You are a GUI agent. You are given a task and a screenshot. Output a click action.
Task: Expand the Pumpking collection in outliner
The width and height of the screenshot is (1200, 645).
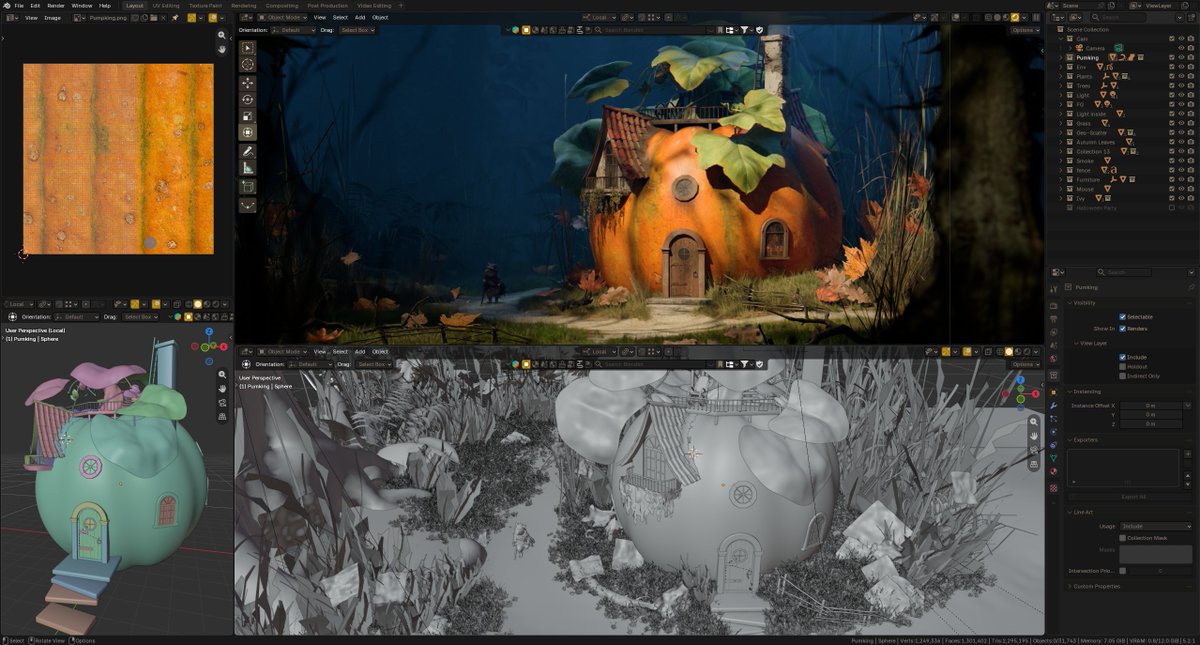(x=1061, y=57)
